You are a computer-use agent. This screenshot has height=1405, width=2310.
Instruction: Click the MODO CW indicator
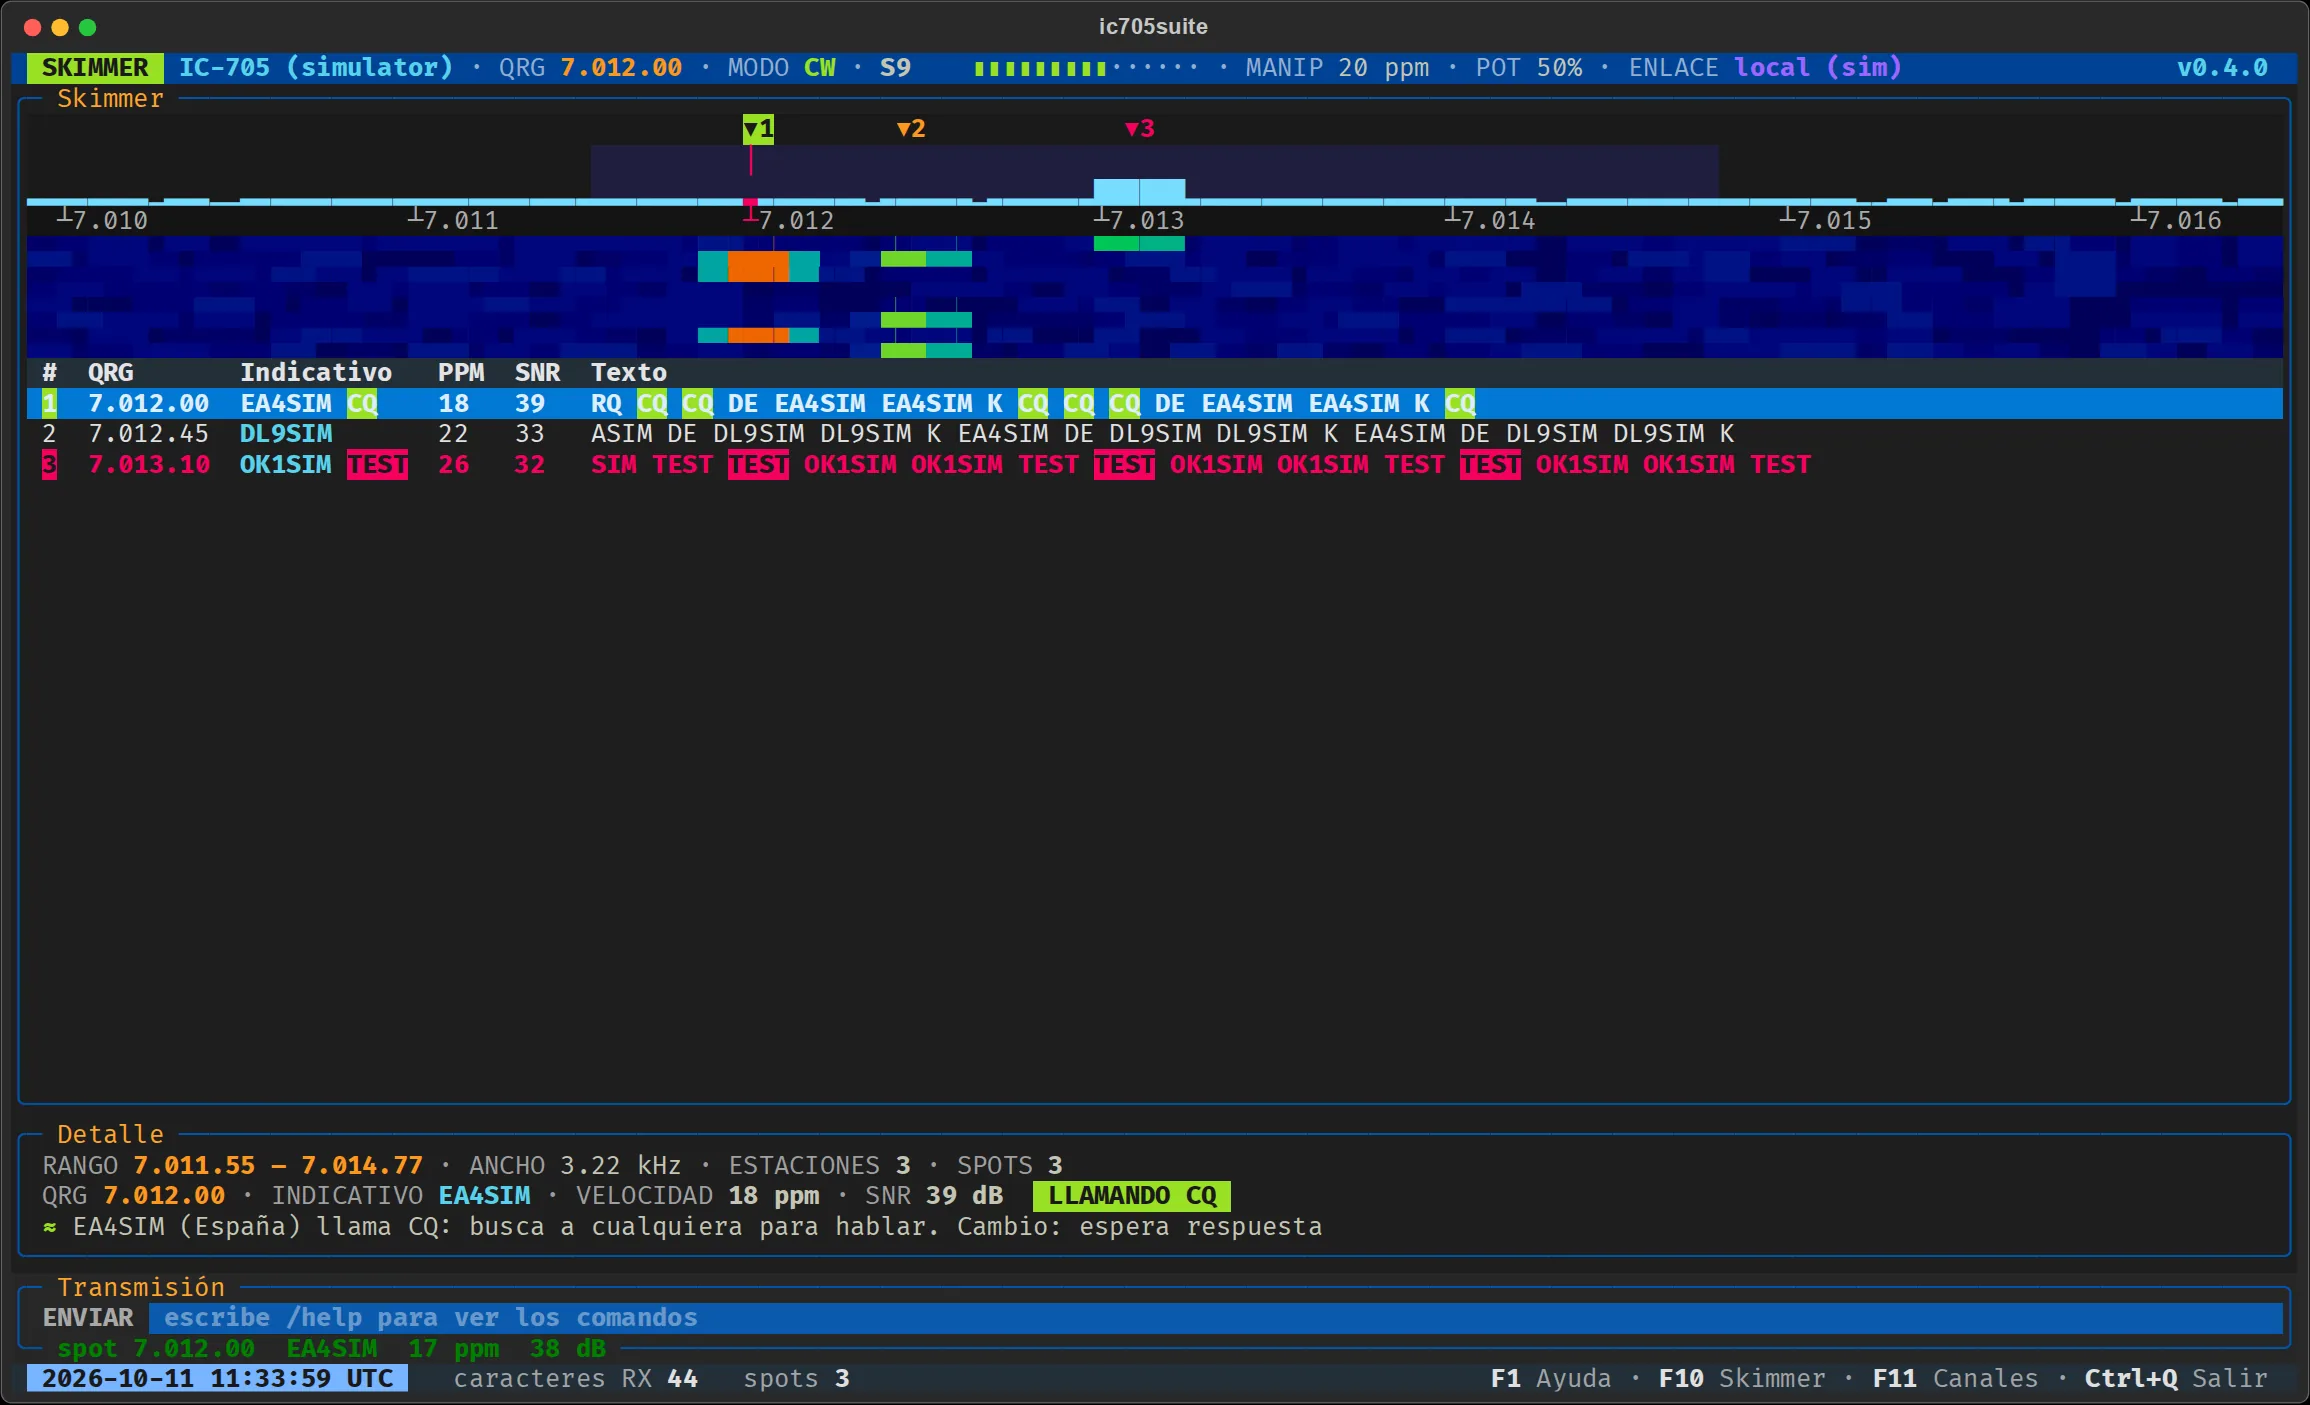(782, 68)
